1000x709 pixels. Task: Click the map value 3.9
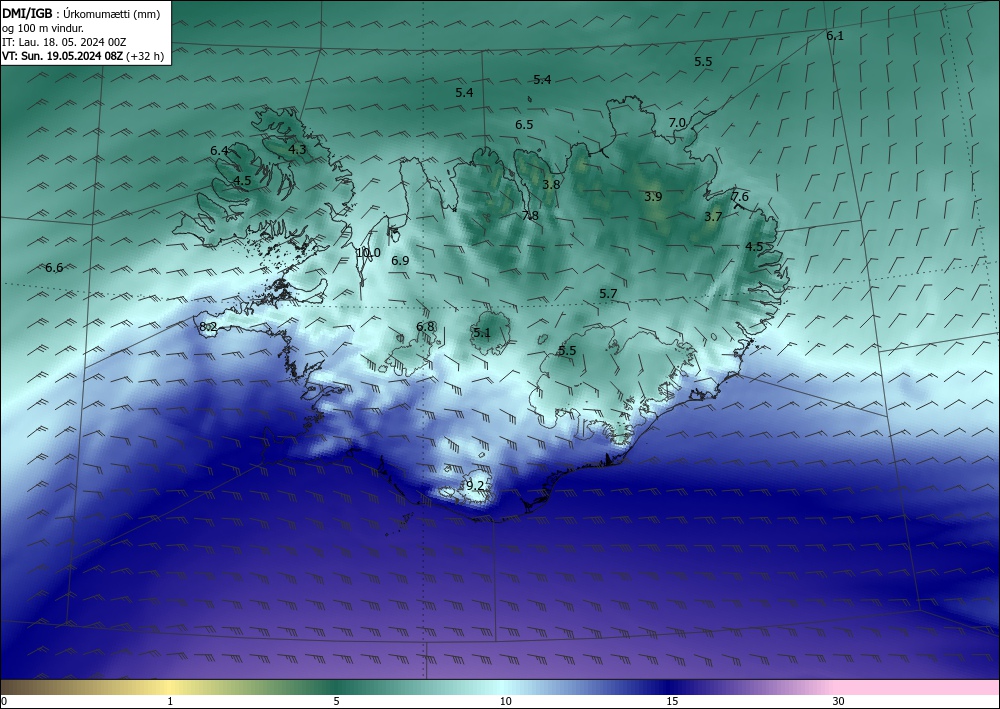click(653, 196)
